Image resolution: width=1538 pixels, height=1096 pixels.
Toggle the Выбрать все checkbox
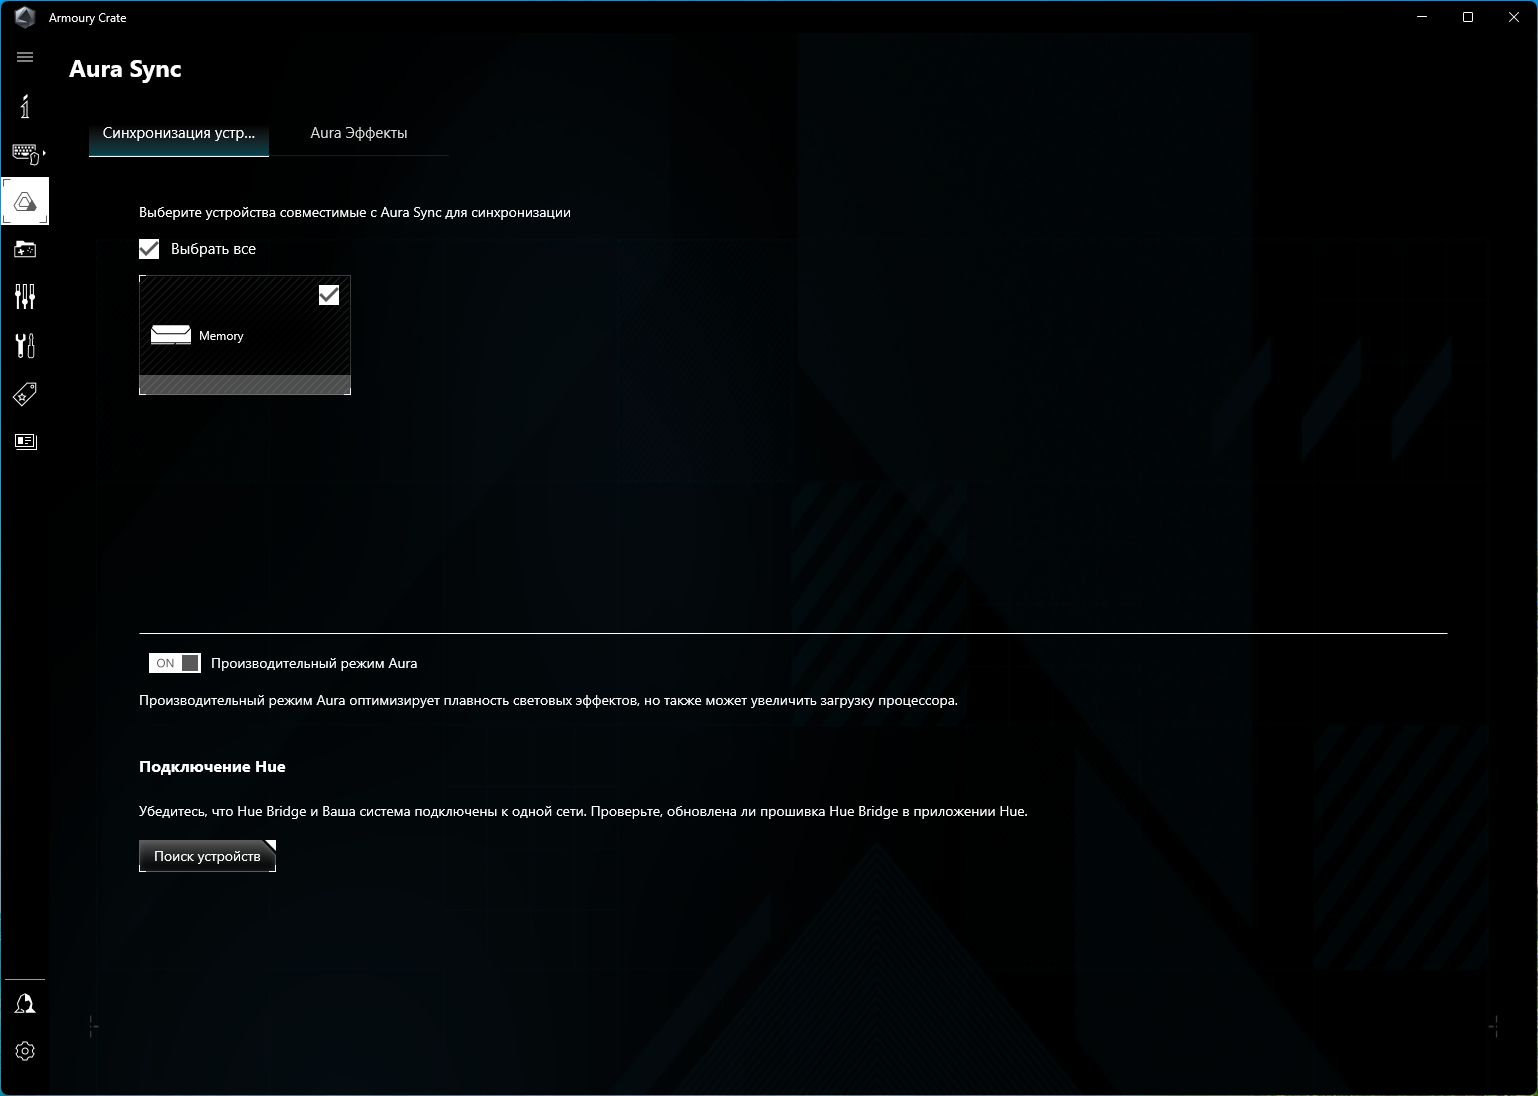tap(149, 249)
